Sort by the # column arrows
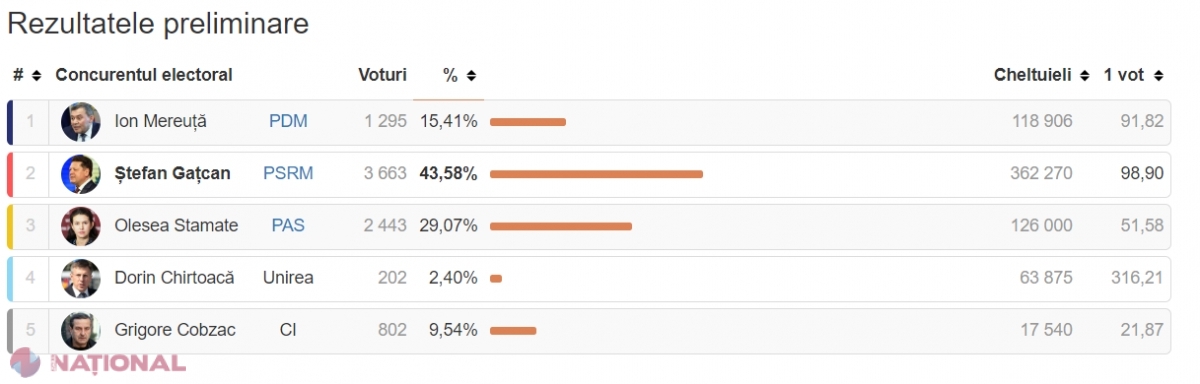Viewport: 1200px width, 384px height. (x=36, y=75)
